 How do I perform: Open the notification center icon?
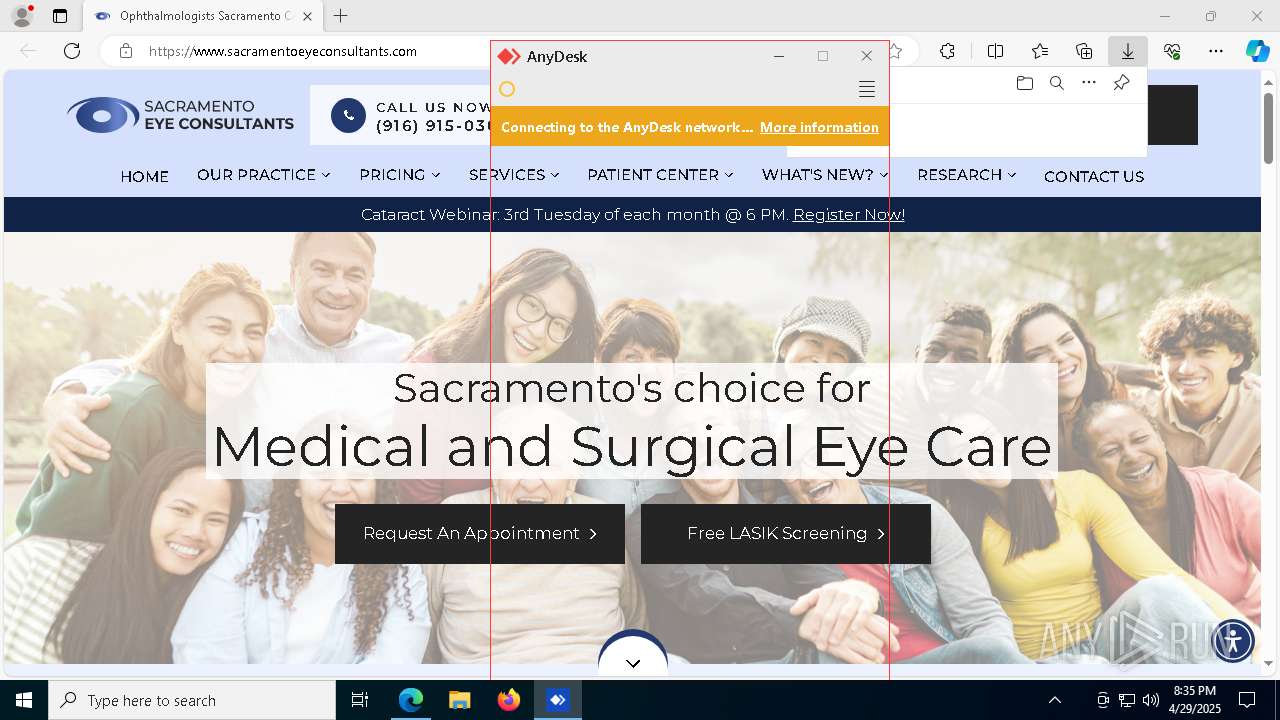[x=1247, y=700]
